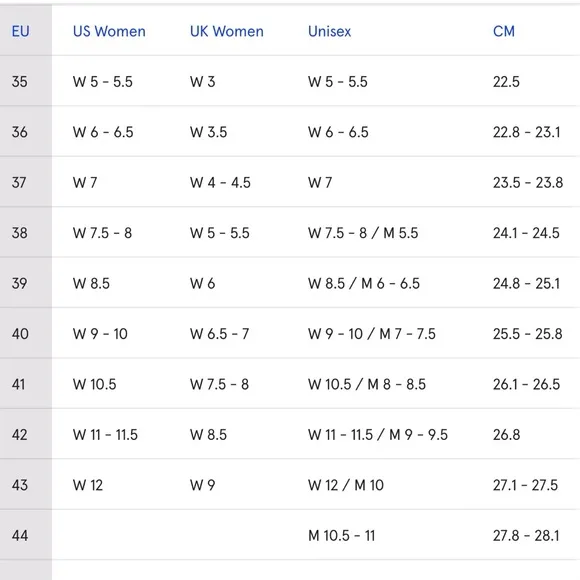Screen dimensions: 580x580
Task: Select EU size 44 row label
Action: click(20, 536)
